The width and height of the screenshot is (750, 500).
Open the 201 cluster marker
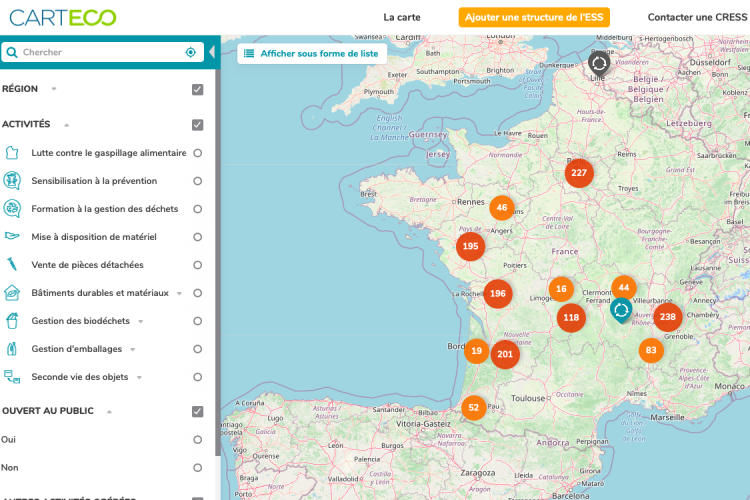click(x=505, y=354)
